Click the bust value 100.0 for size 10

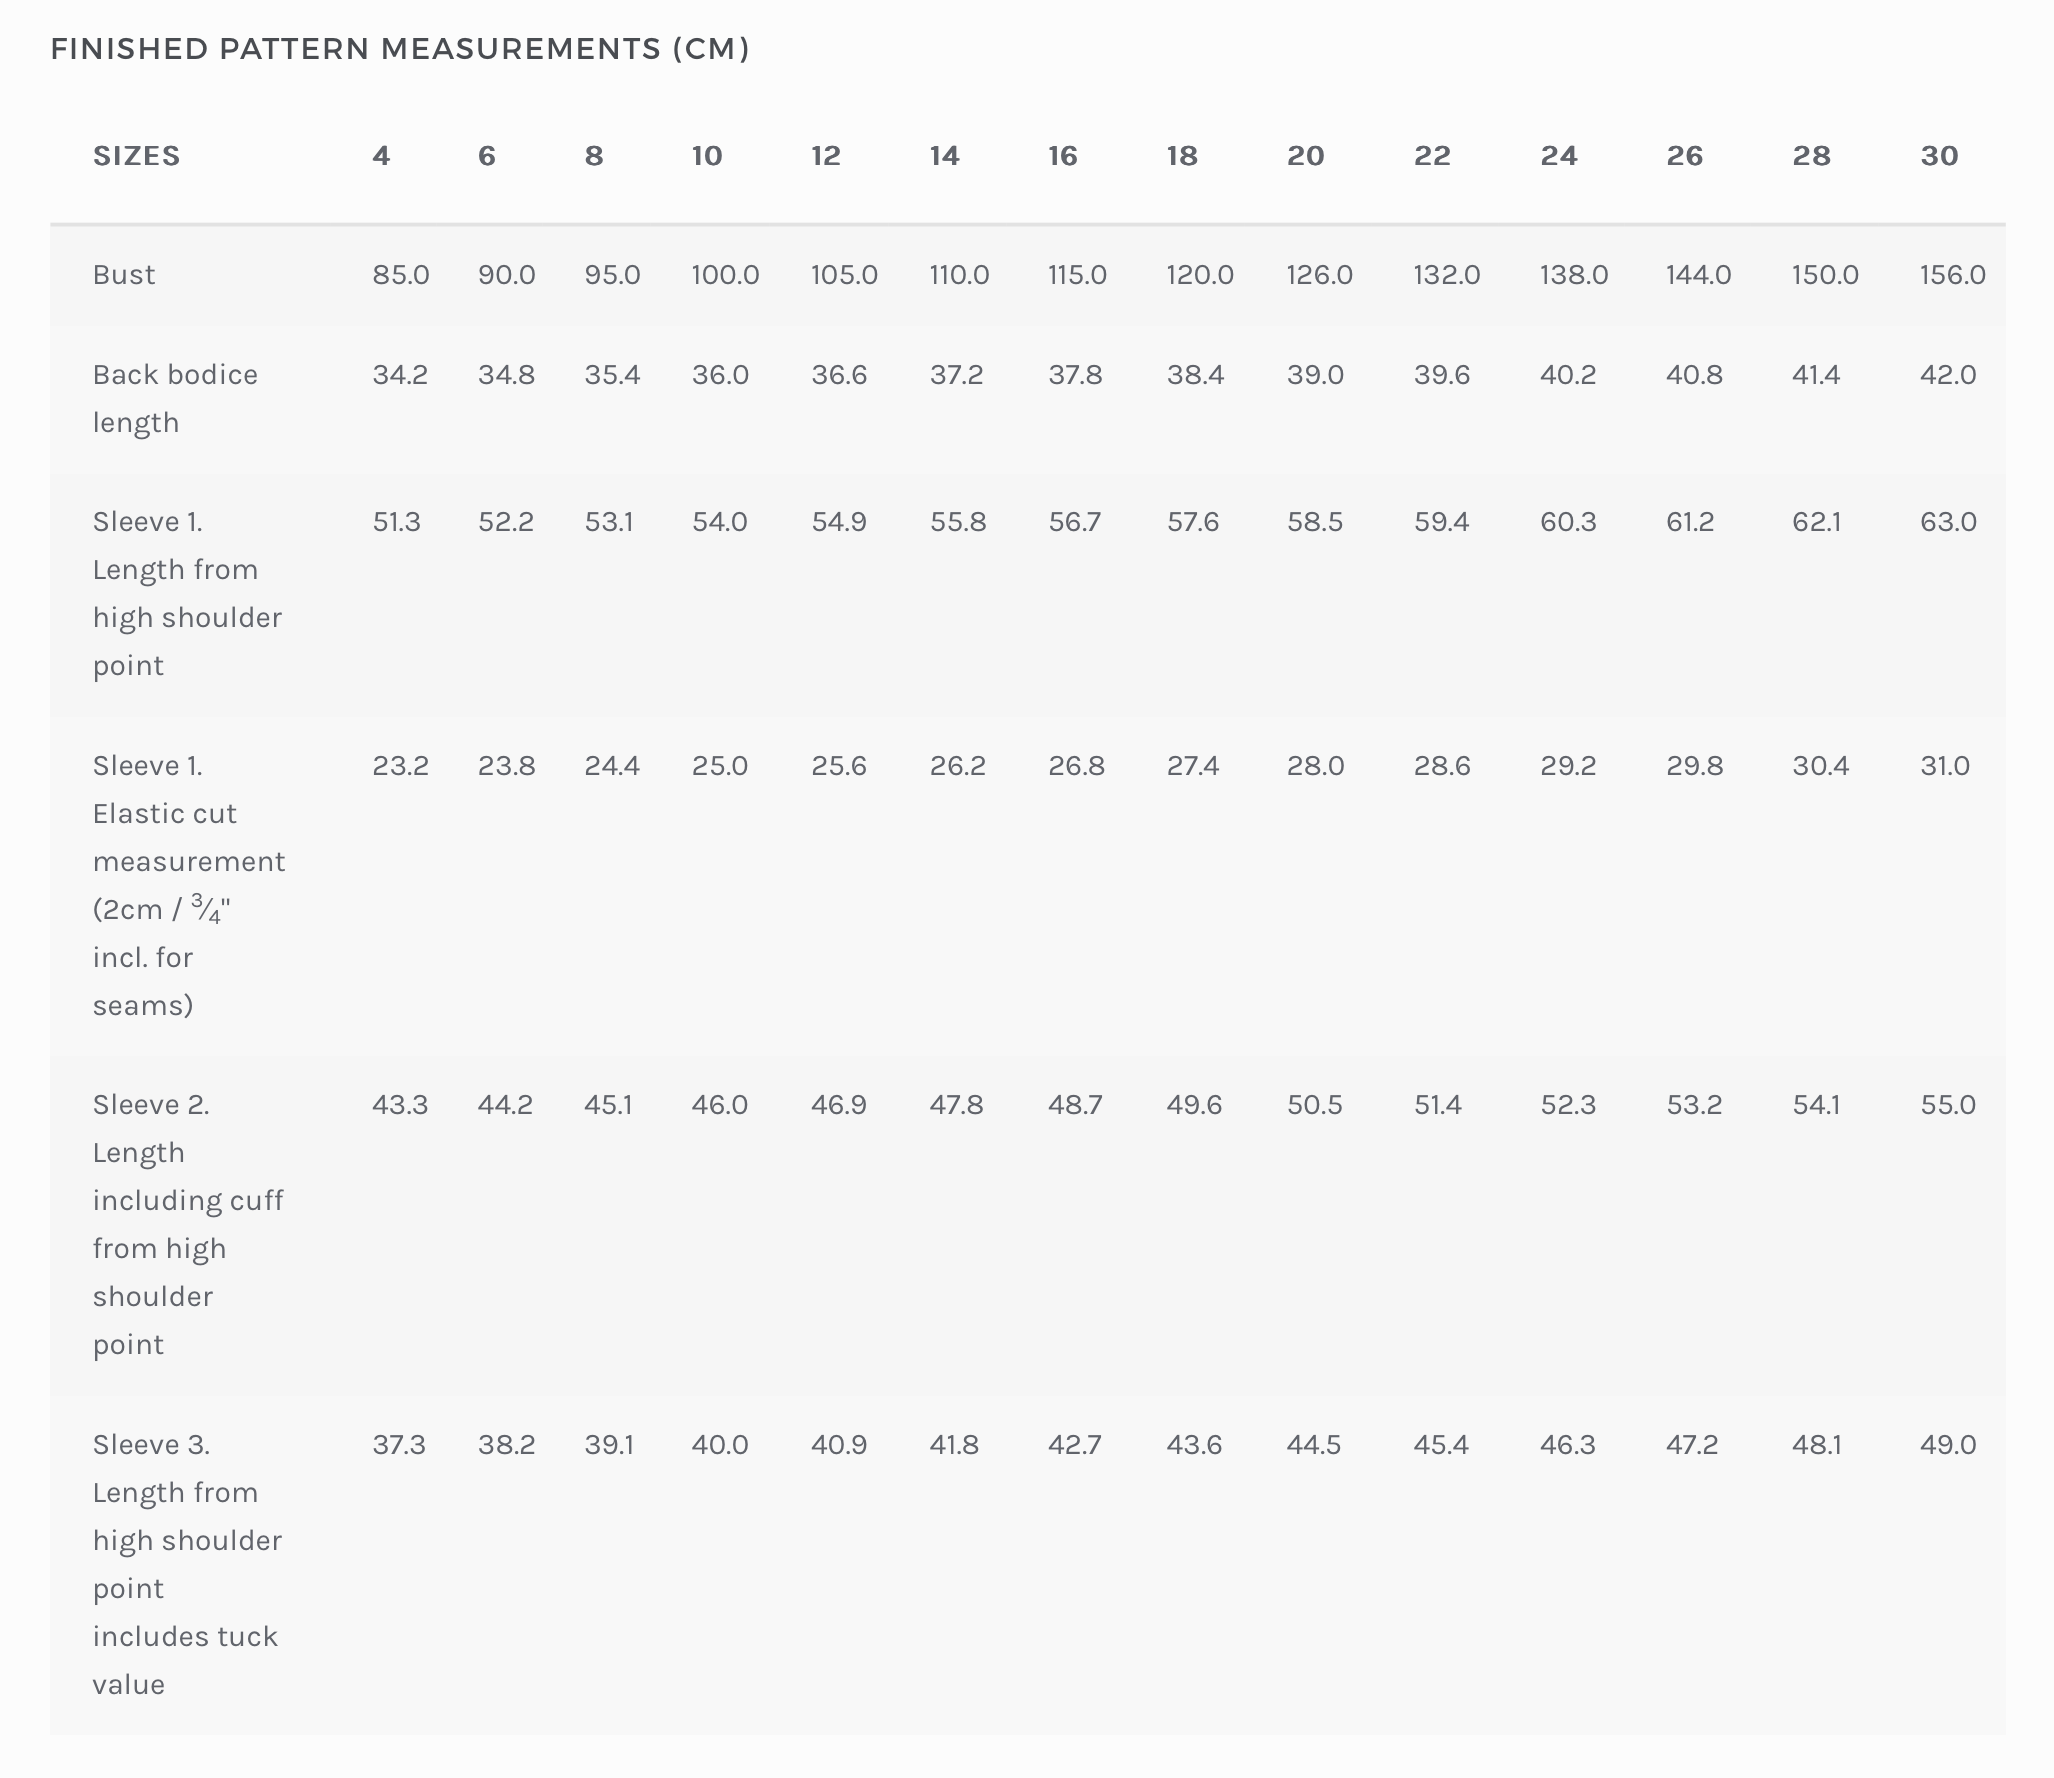pos(725,275)
